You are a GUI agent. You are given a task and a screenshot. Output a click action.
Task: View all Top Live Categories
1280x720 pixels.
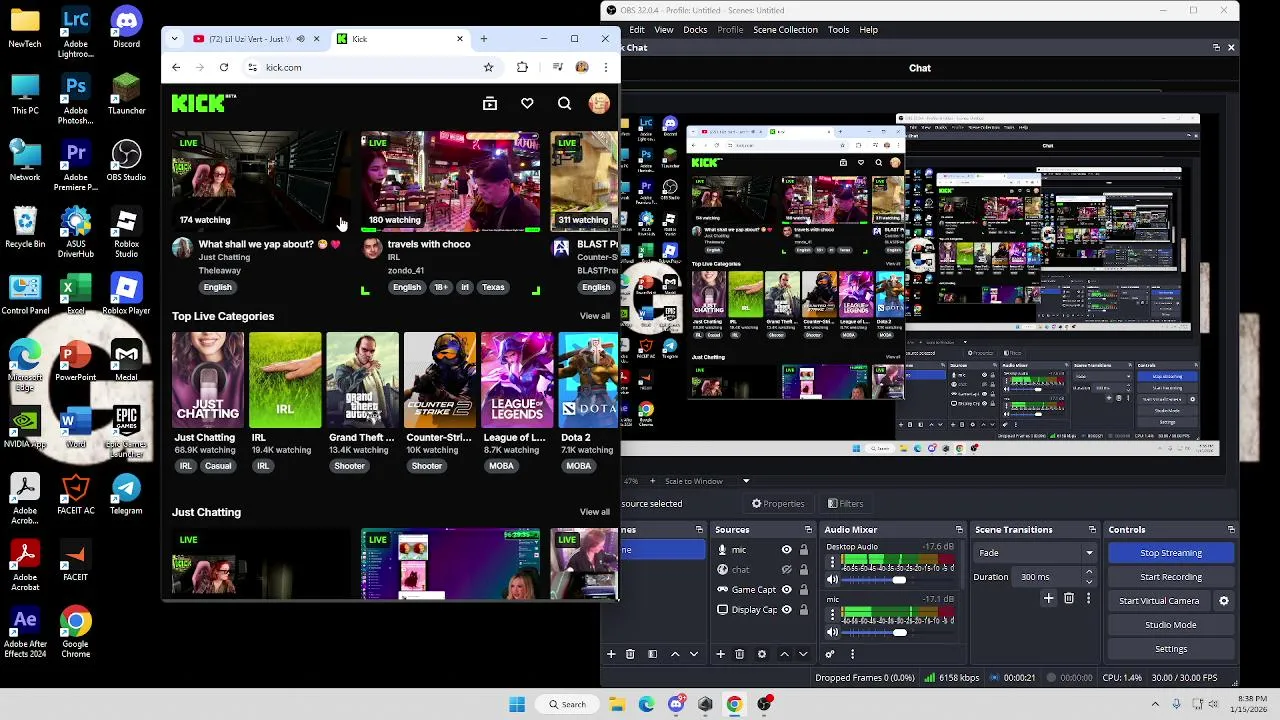point(595,316)
